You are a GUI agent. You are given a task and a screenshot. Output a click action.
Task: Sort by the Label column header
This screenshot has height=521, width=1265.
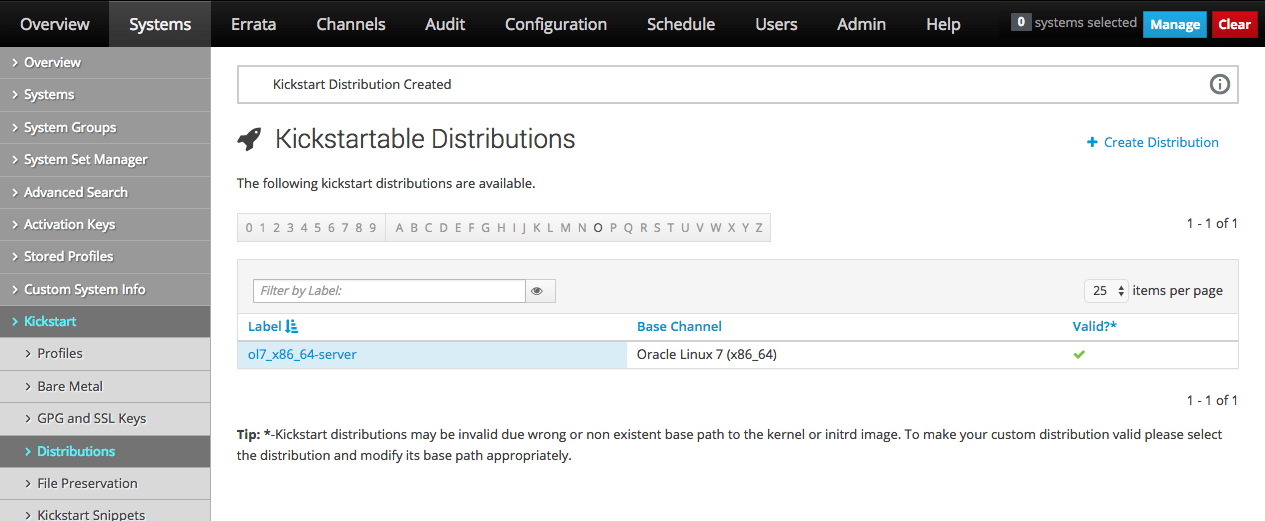(265, 326)
